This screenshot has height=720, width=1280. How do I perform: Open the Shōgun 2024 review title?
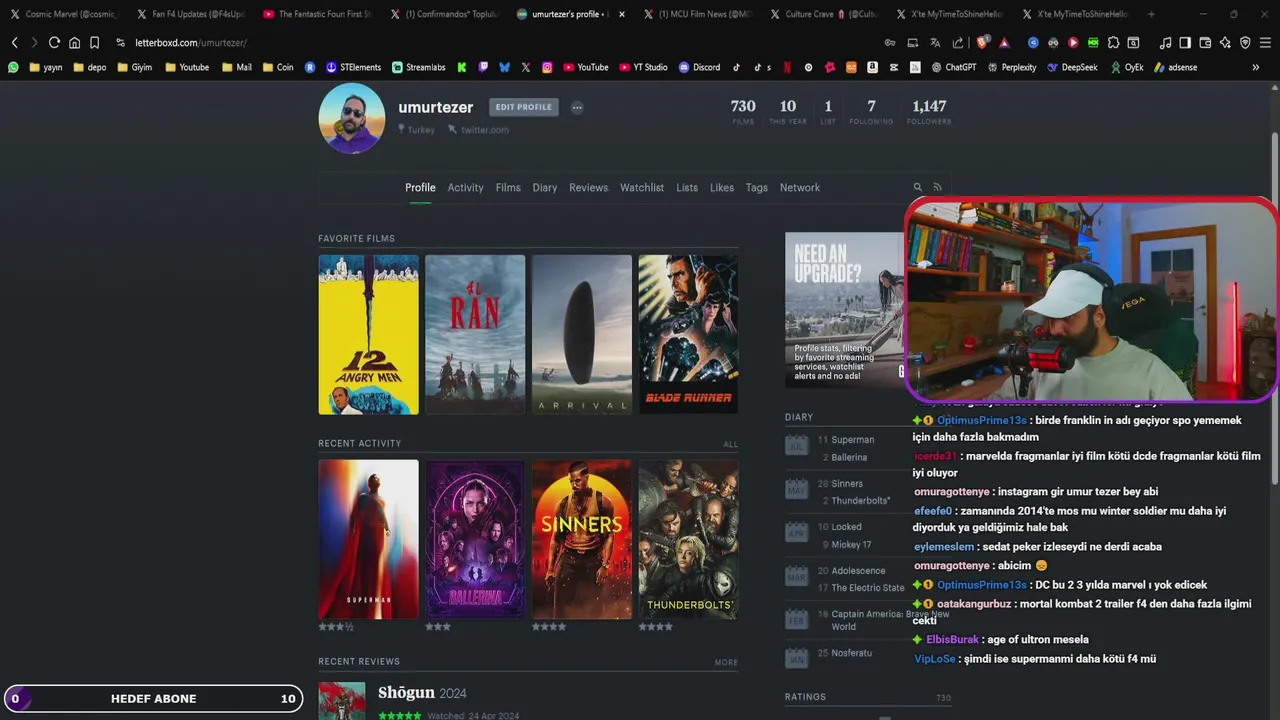[406, 692]
